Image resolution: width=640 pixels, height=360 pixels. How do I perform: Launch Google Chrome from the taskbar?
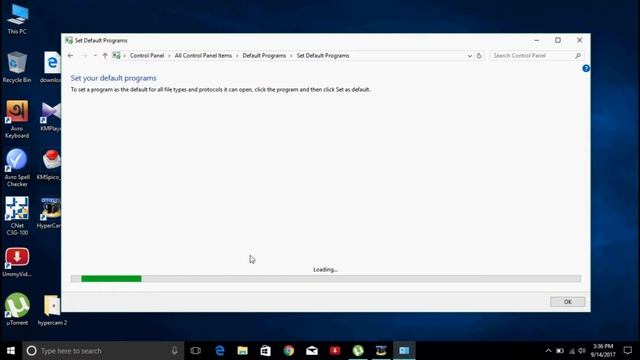(x=289, y=351)
